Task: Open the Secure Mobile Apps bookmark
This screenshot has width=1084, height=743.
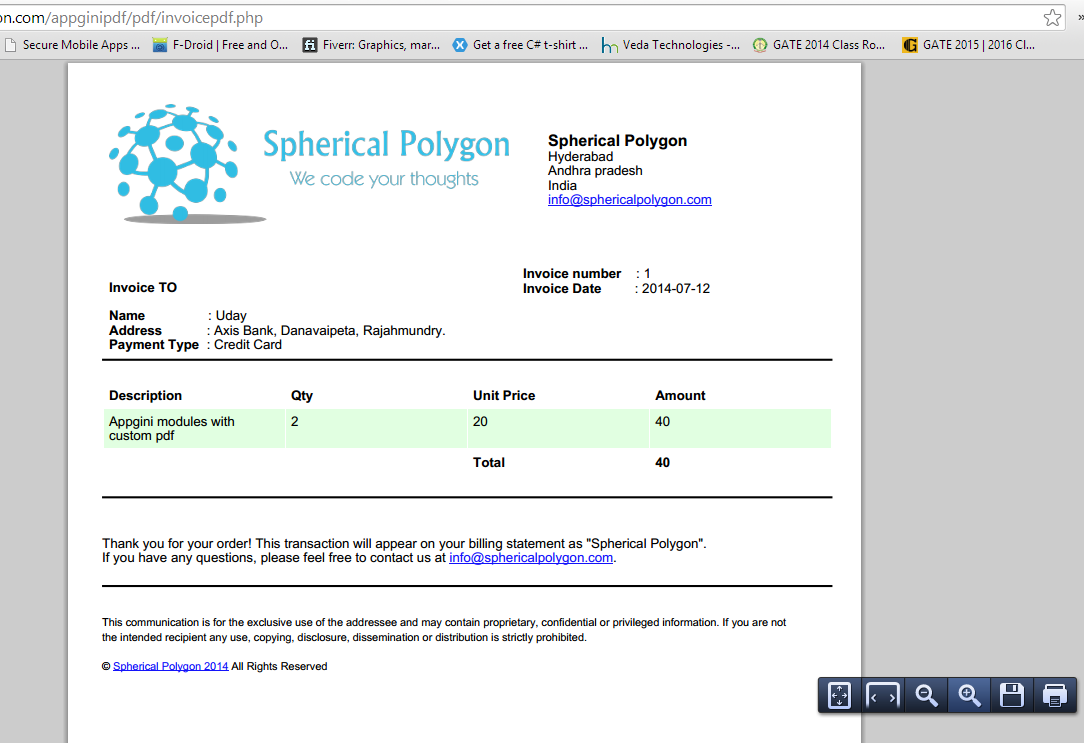Action: pos(72,45)
